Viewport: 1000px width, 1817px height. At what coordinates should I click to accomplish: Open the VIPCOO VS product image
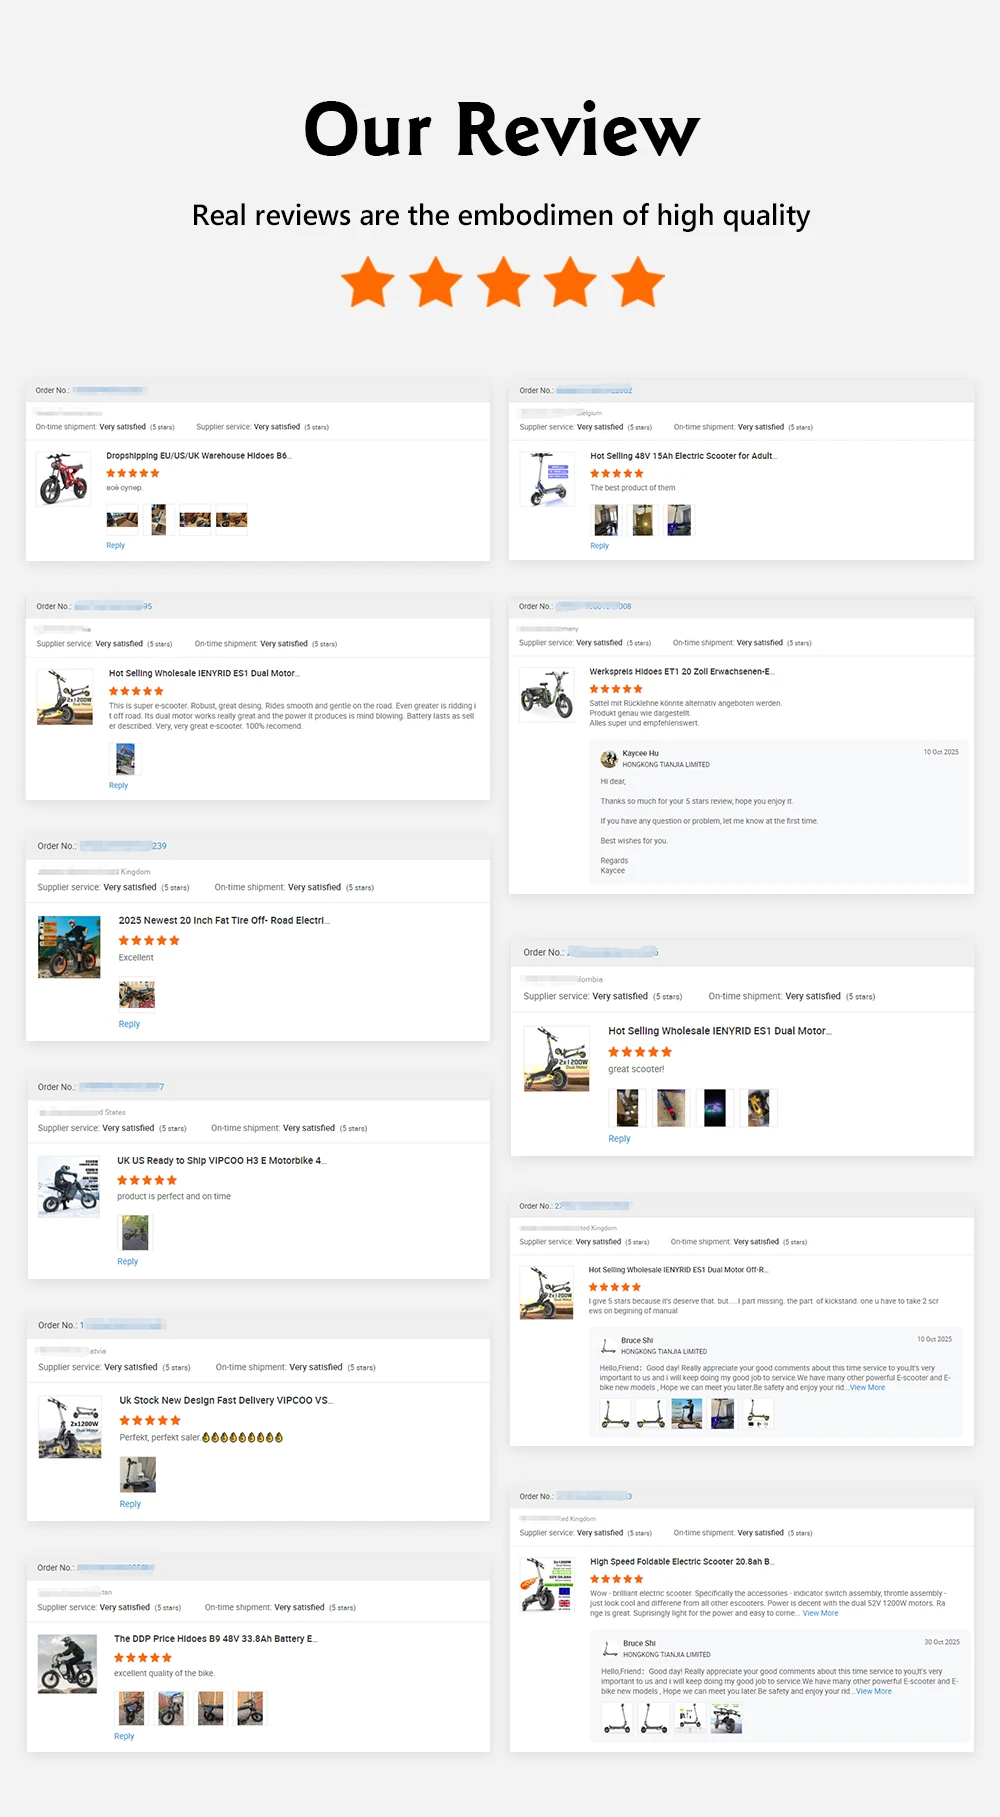(70, 1427)
